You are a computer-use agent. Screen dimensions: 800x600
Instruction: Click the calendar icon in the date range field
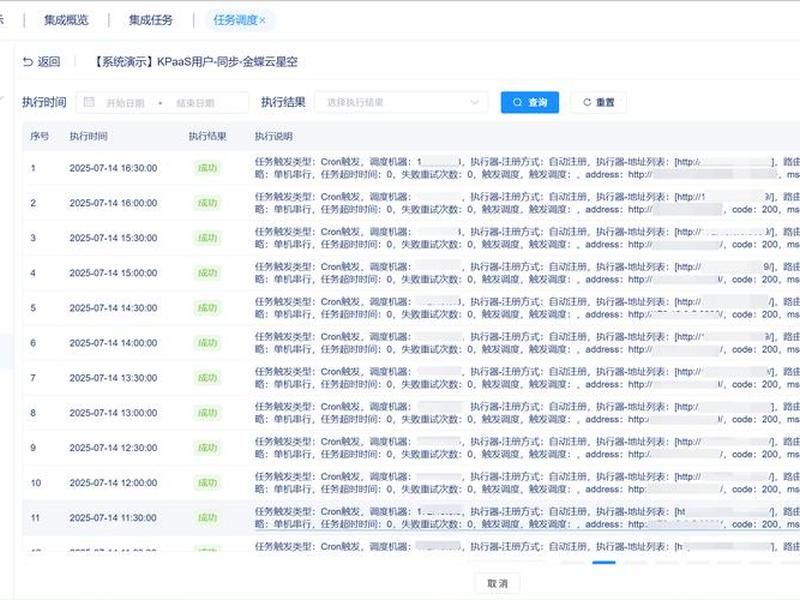pyautogui.click(x=89, y=102)
